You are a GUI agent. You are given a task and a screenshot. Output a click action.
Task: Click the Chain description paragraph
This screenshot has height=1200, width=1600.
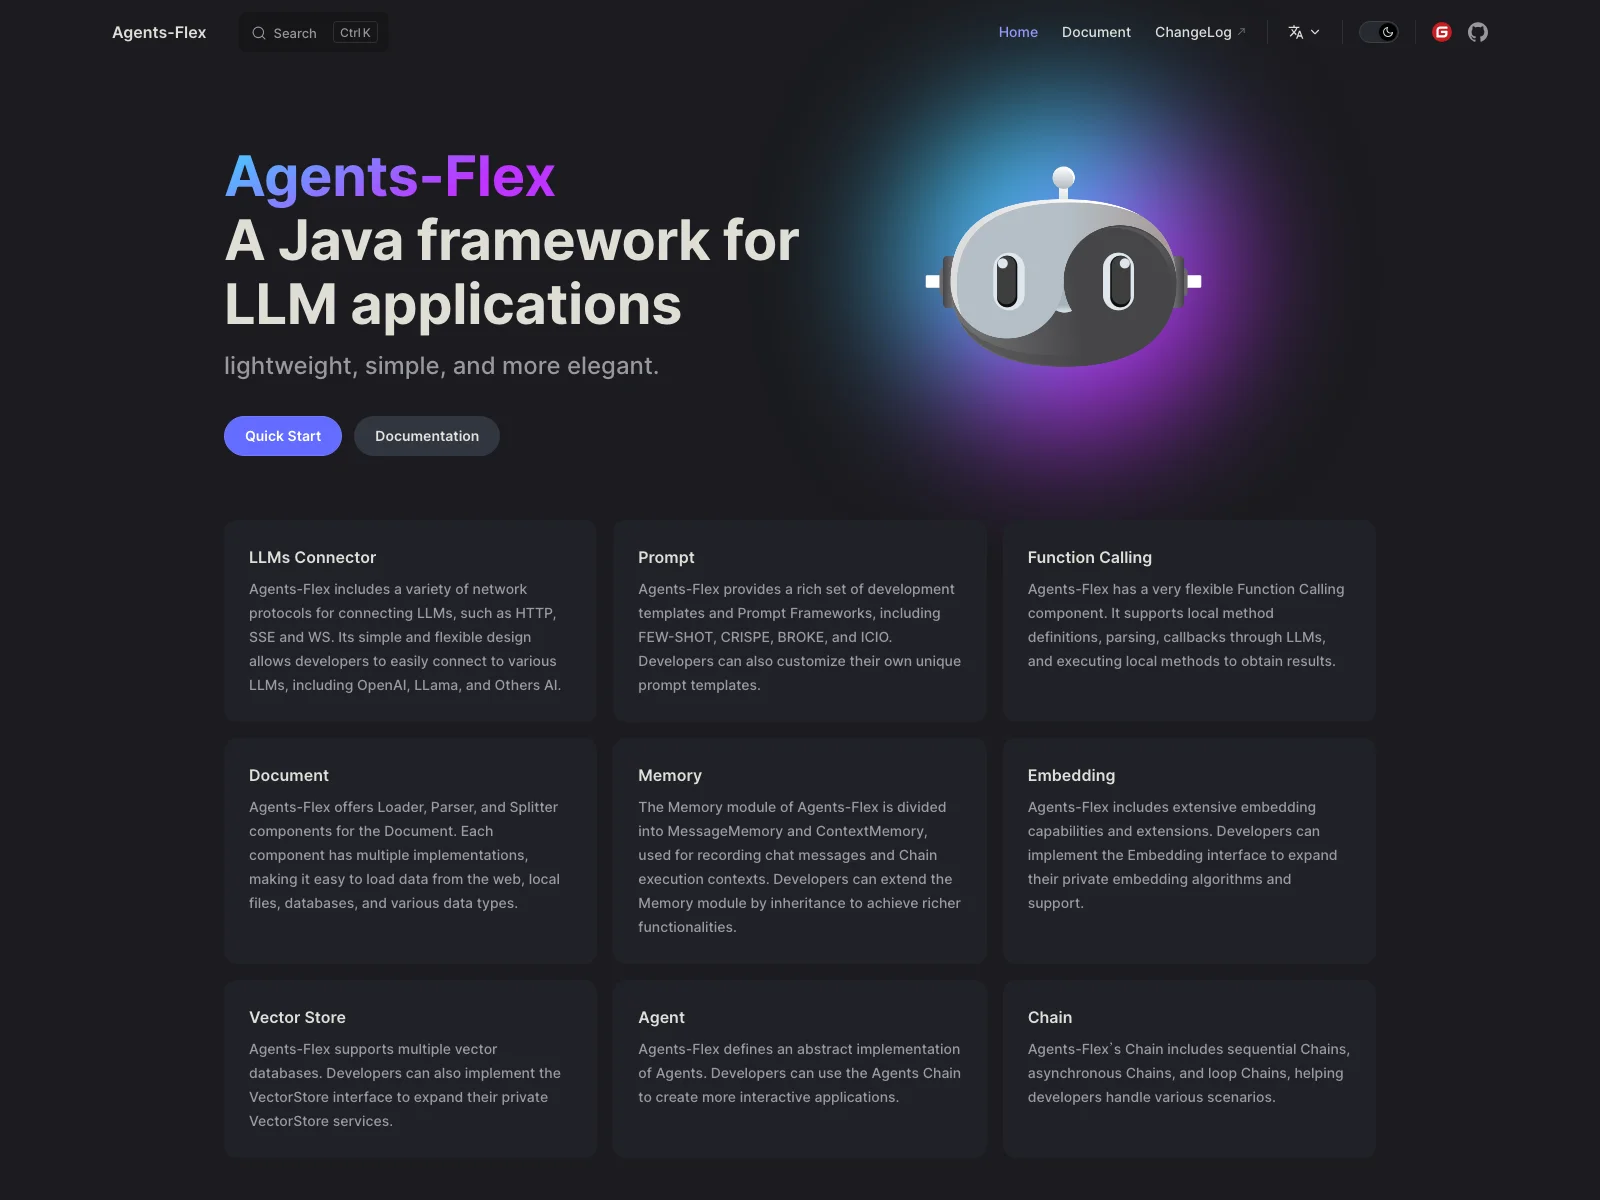point(1189,1073)
